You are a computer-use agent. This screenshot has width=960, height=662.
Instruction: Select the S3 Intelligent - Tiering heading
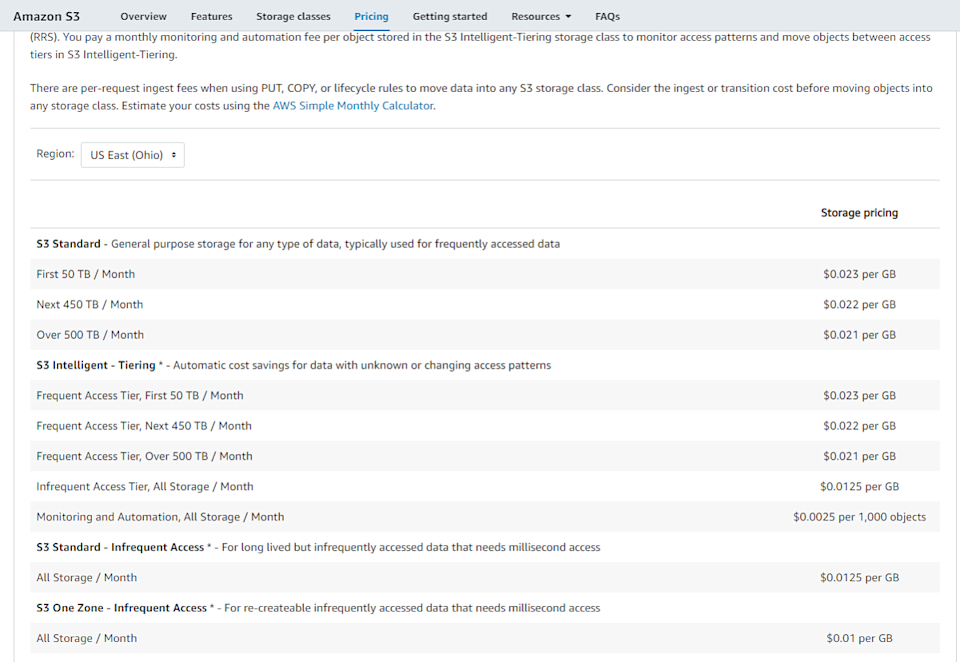coord(96,365)
